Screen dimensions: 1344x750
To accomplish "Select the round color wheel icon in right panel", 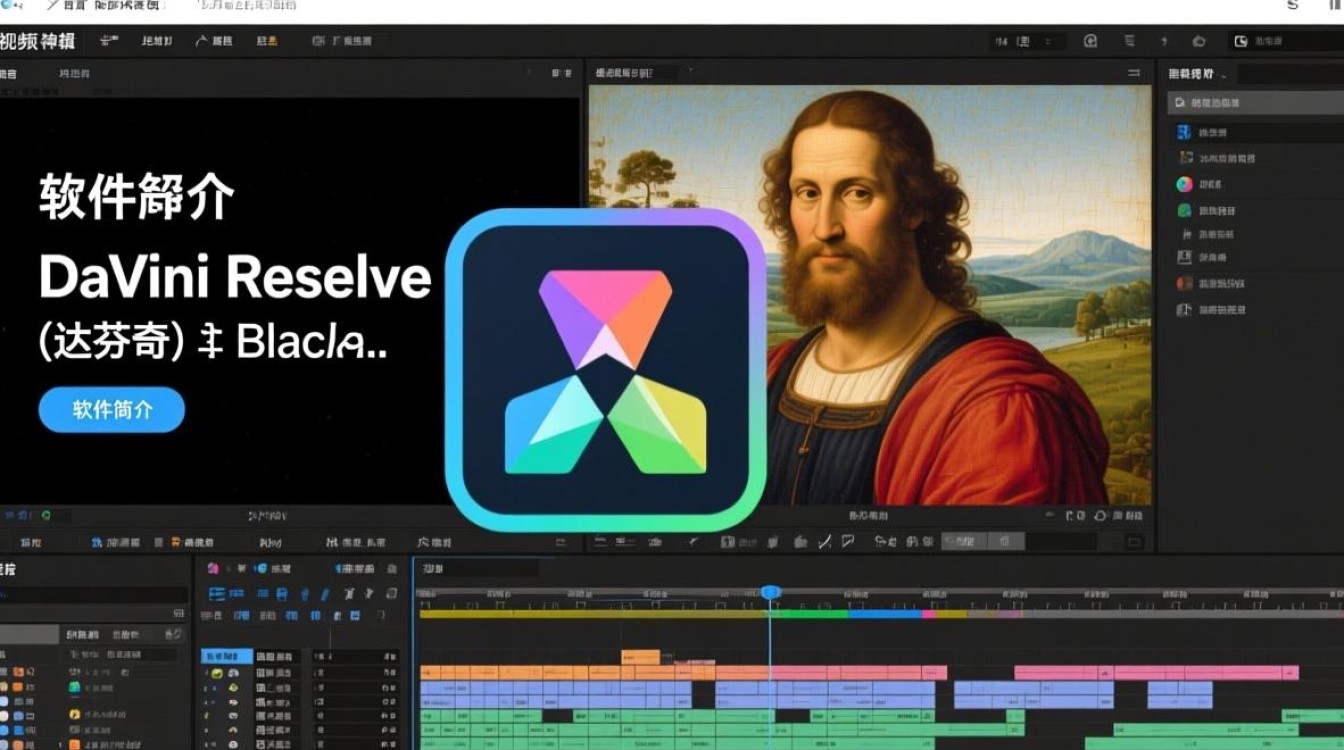I will [x=1184, y=184].
